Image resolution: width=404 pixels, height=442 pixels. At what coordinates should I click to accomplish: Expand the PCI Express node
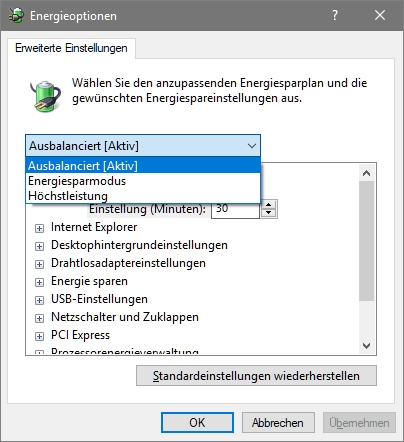39,336
